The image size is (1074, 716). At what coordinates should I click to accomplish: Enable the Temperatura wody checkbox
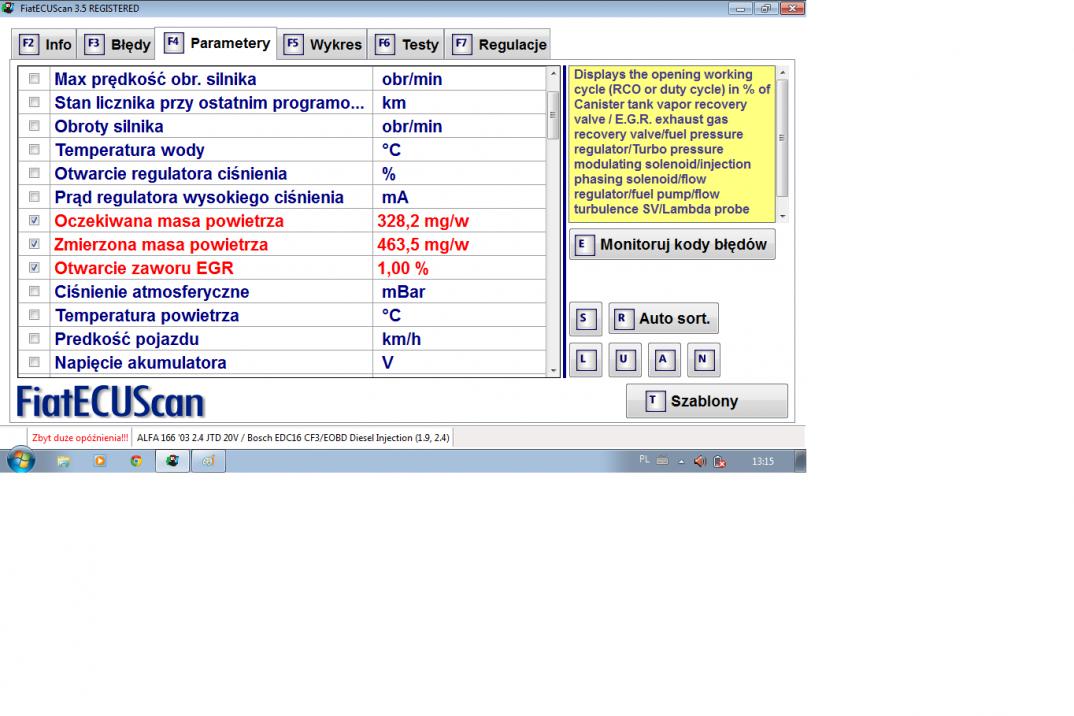click(x=34, y=150)
